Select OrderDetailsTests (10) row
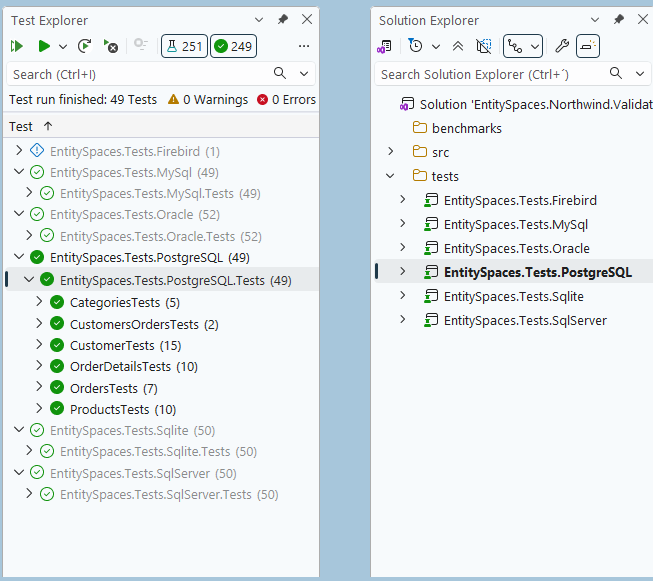The width and height of the screenshot is (653, 581). coord(133,367)
